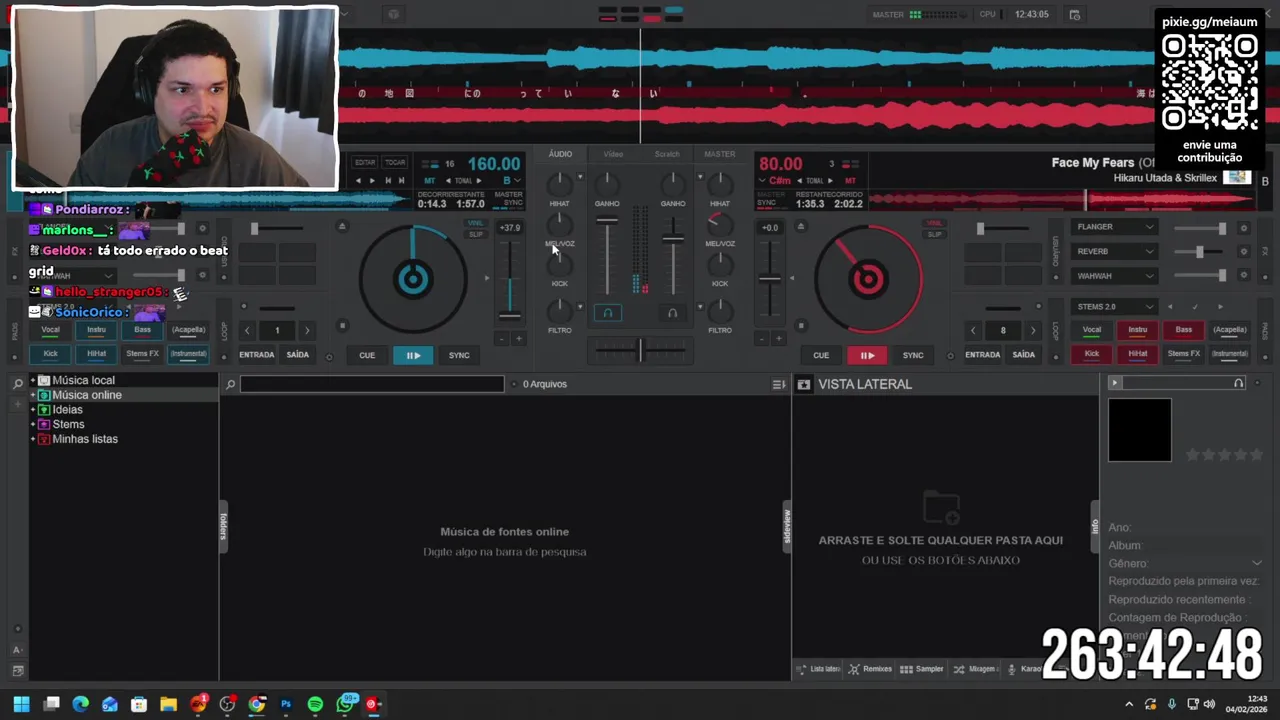The width and height of the screenshot is (1280, 720).
Task: Click the EDITAR button on left deck
Action: [365, 162]
